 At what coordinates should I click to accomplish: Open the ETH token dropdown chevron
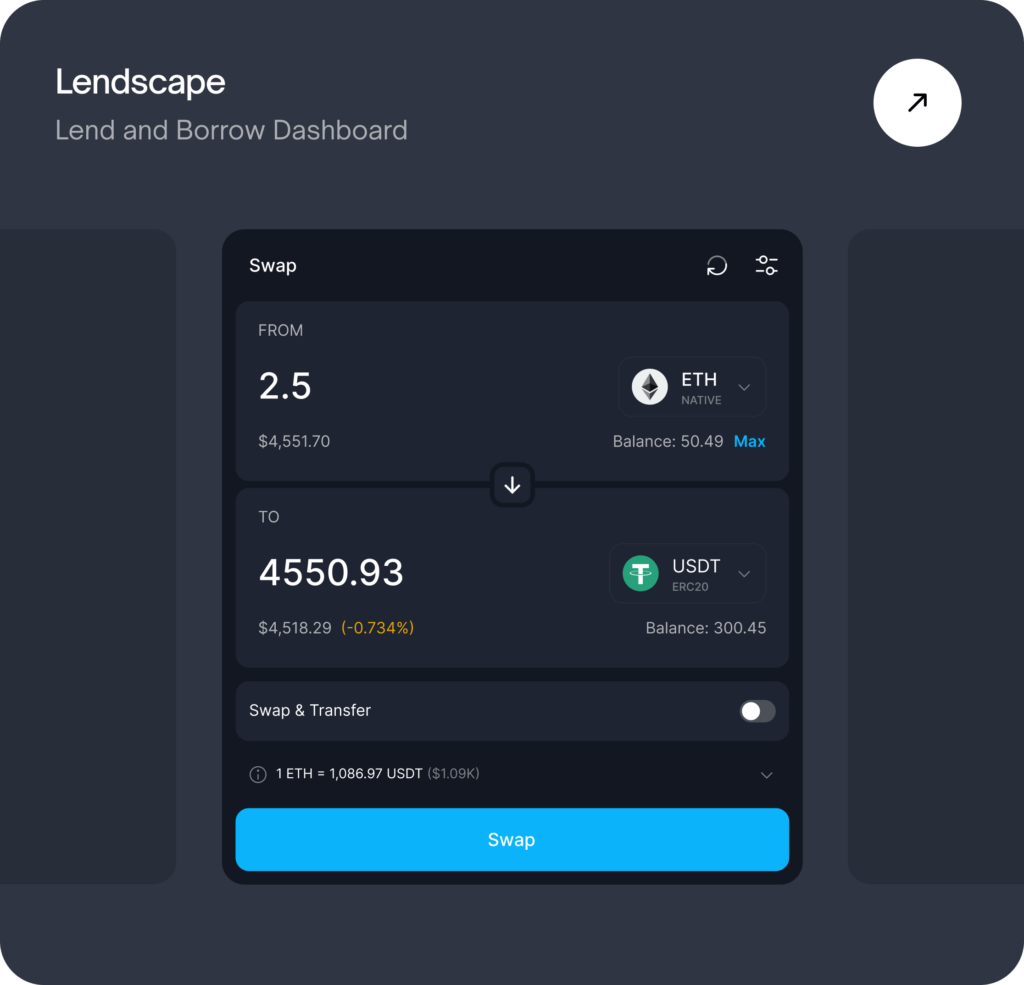tap(744, 387)
